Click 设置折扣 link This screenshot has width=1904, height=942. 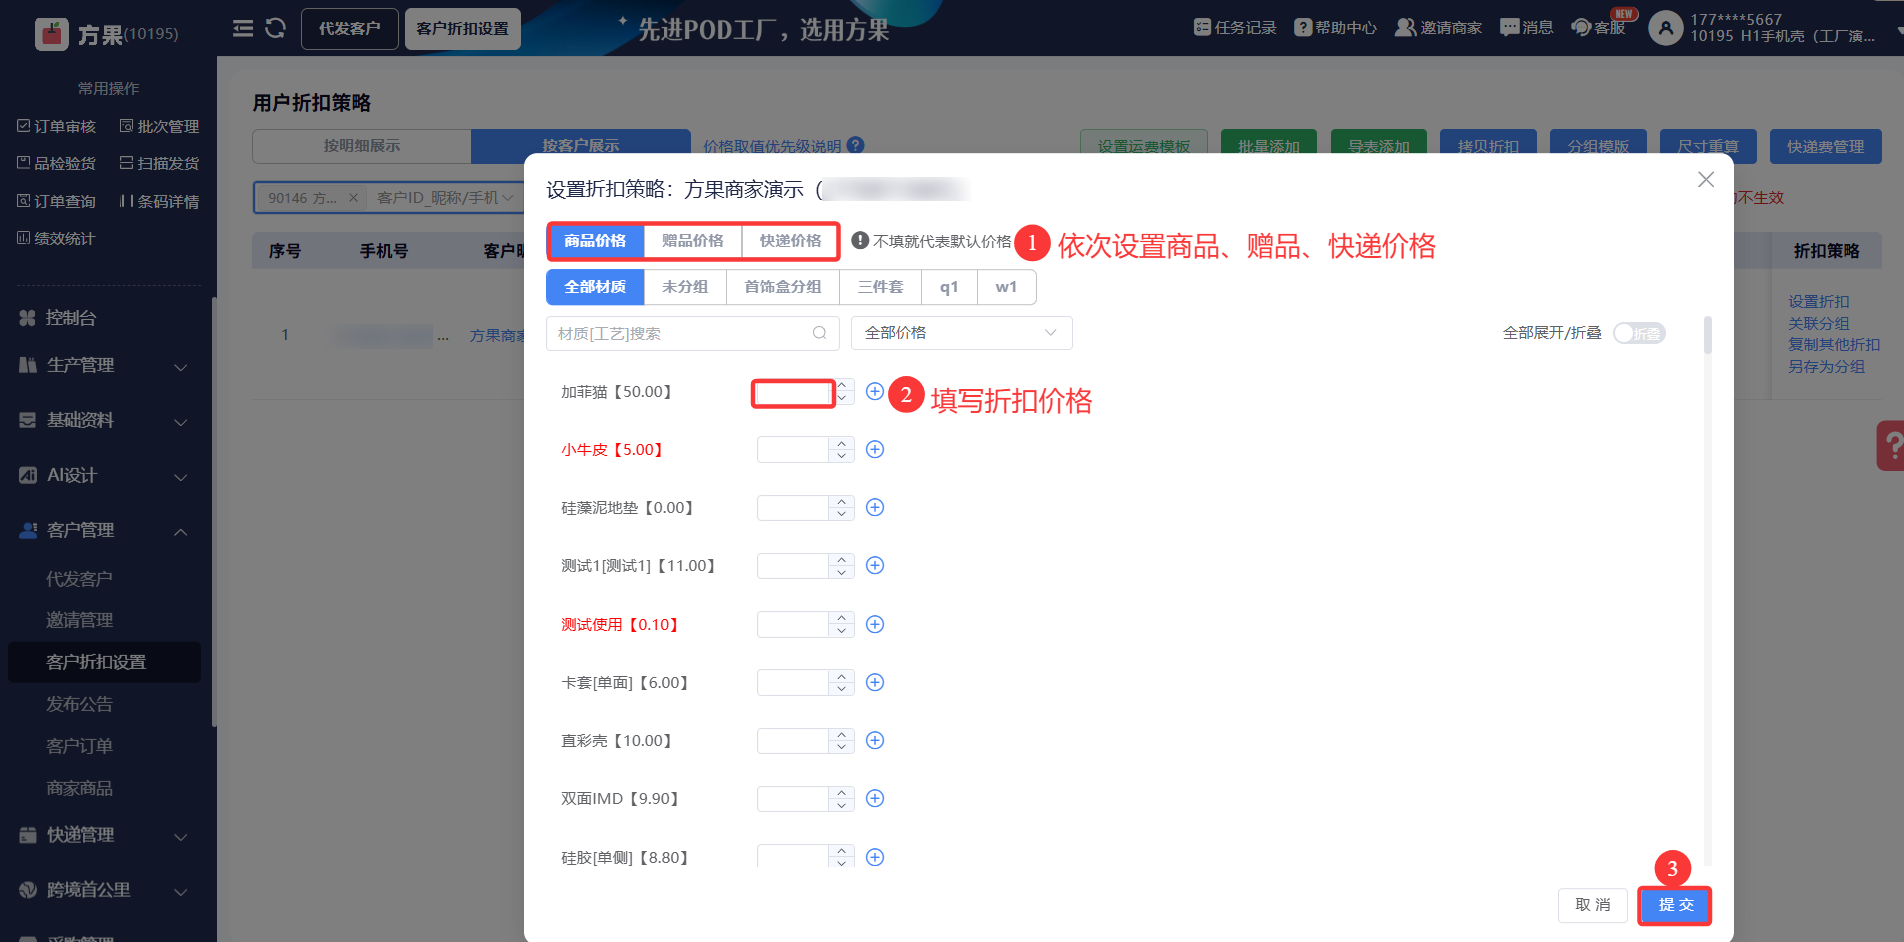coord(1819,302)
